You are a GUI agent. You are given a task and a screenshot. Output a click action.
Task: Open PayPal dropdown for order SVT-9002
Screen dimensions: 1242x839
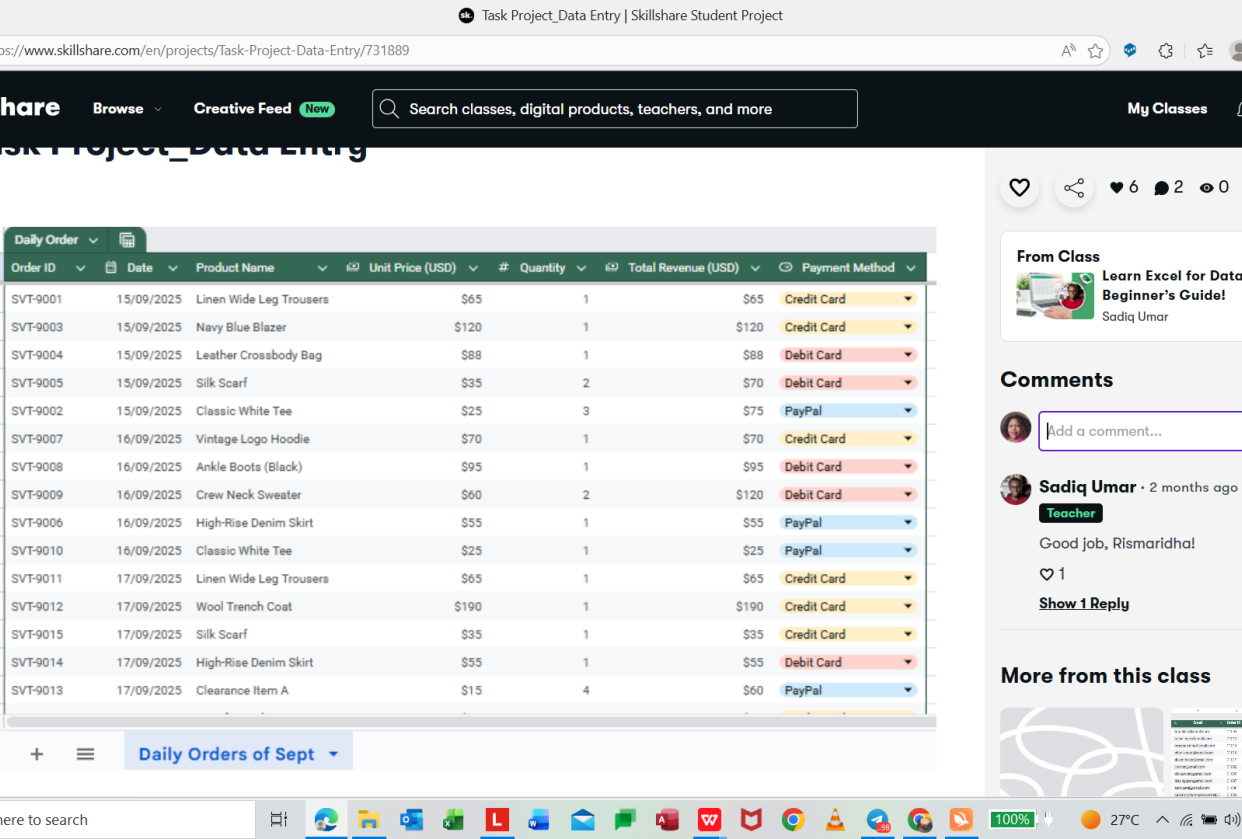[908, 411]
